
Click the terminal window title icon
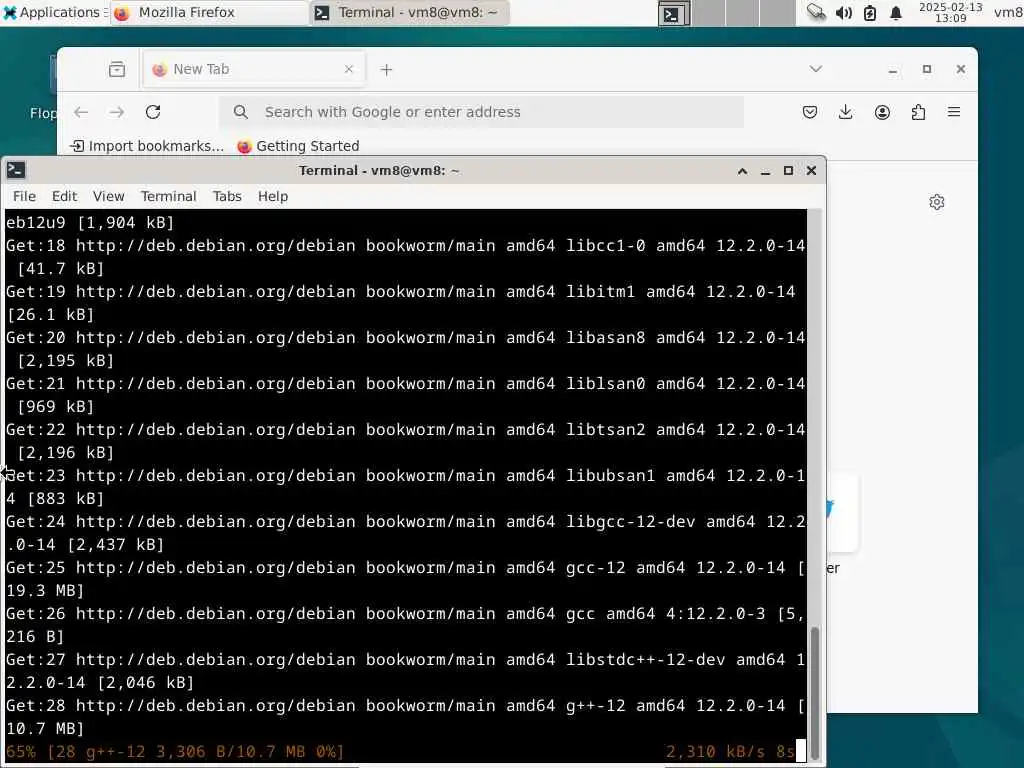[x=16, y=170]
